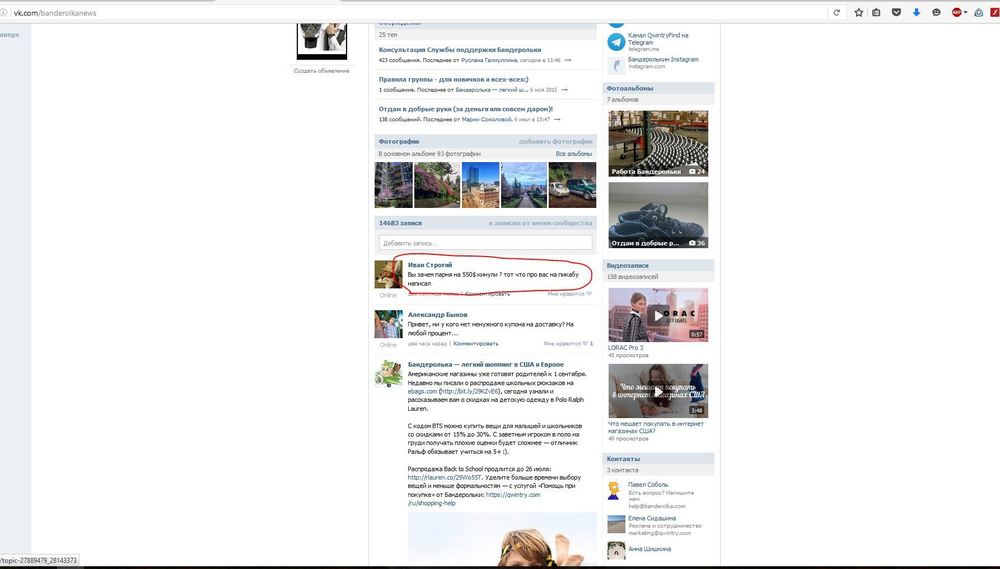Click the bookmark star icon in toolbar

(858, 12)
